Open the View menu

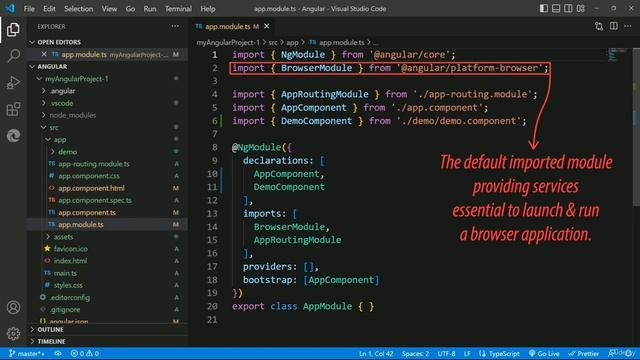click(109, 9)
